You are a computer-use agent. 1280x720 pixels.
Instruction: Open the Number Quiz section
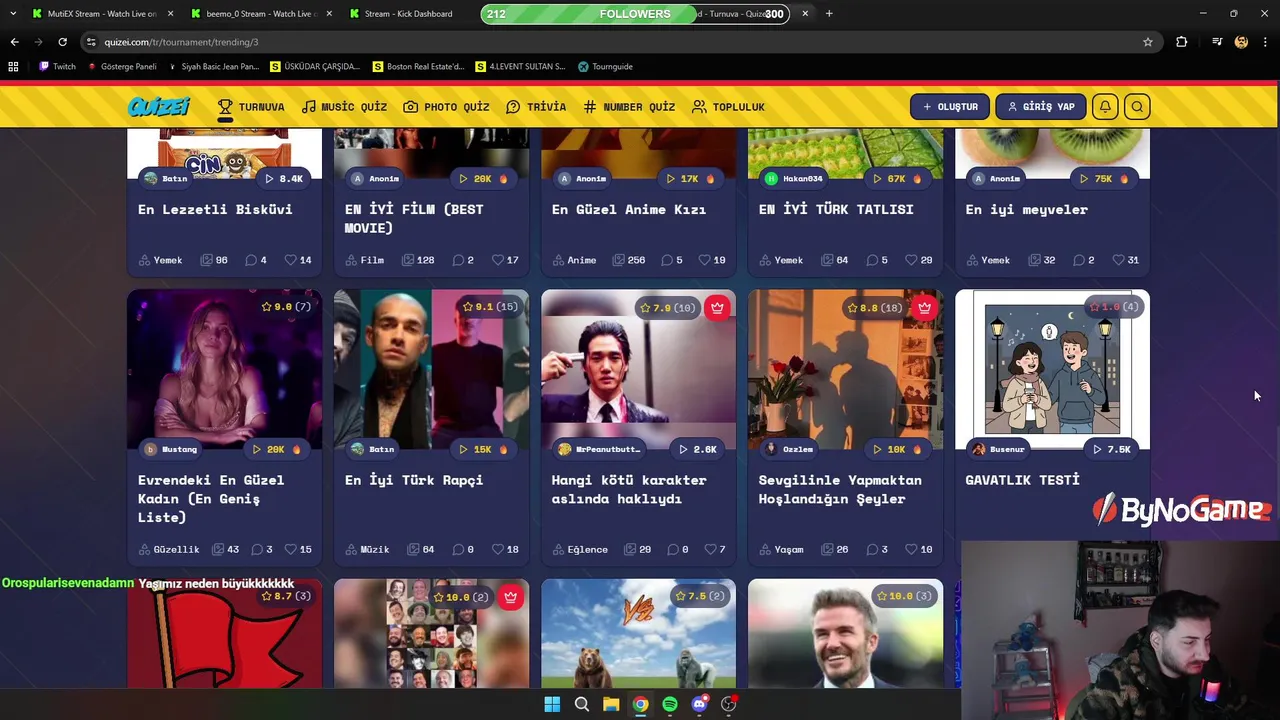click(629, 107)
